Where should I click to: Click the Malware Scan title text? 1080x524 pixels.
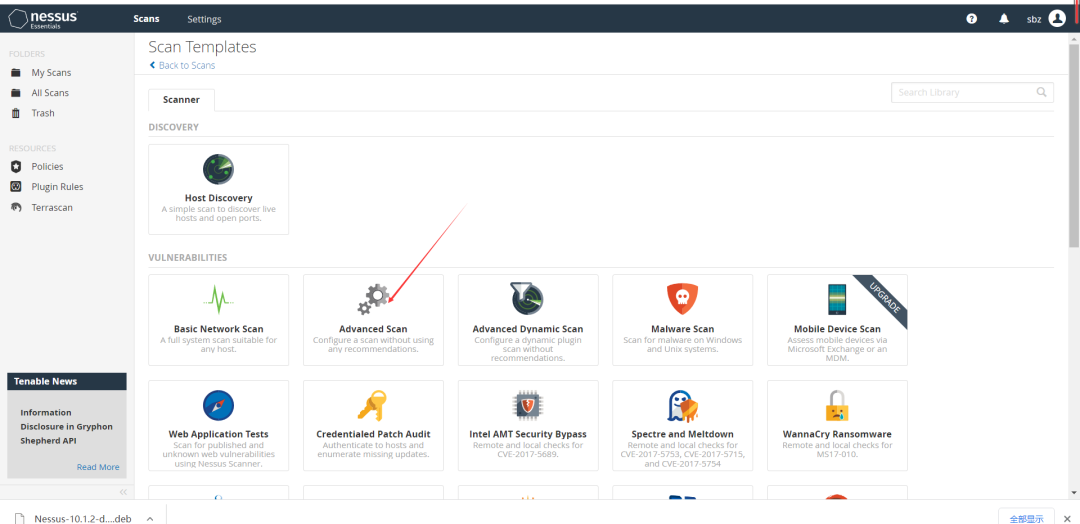coord(683,329)
